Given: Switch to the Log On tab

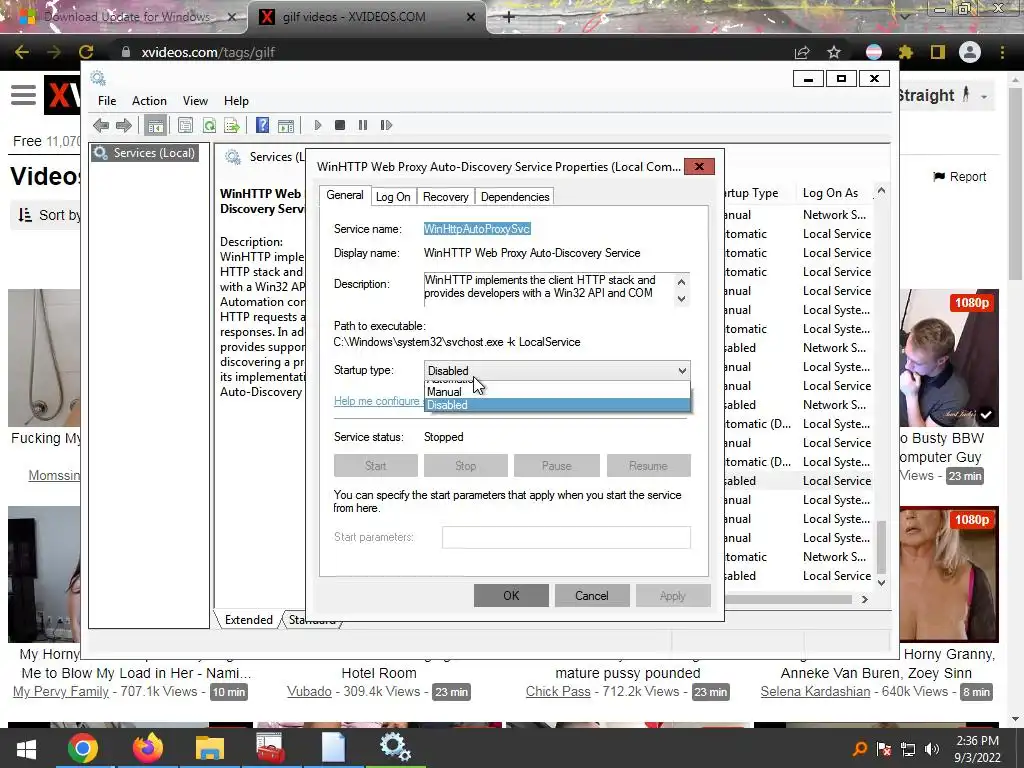Looking at the screenshot, I should pyautogui.click(x=392, y=197).
